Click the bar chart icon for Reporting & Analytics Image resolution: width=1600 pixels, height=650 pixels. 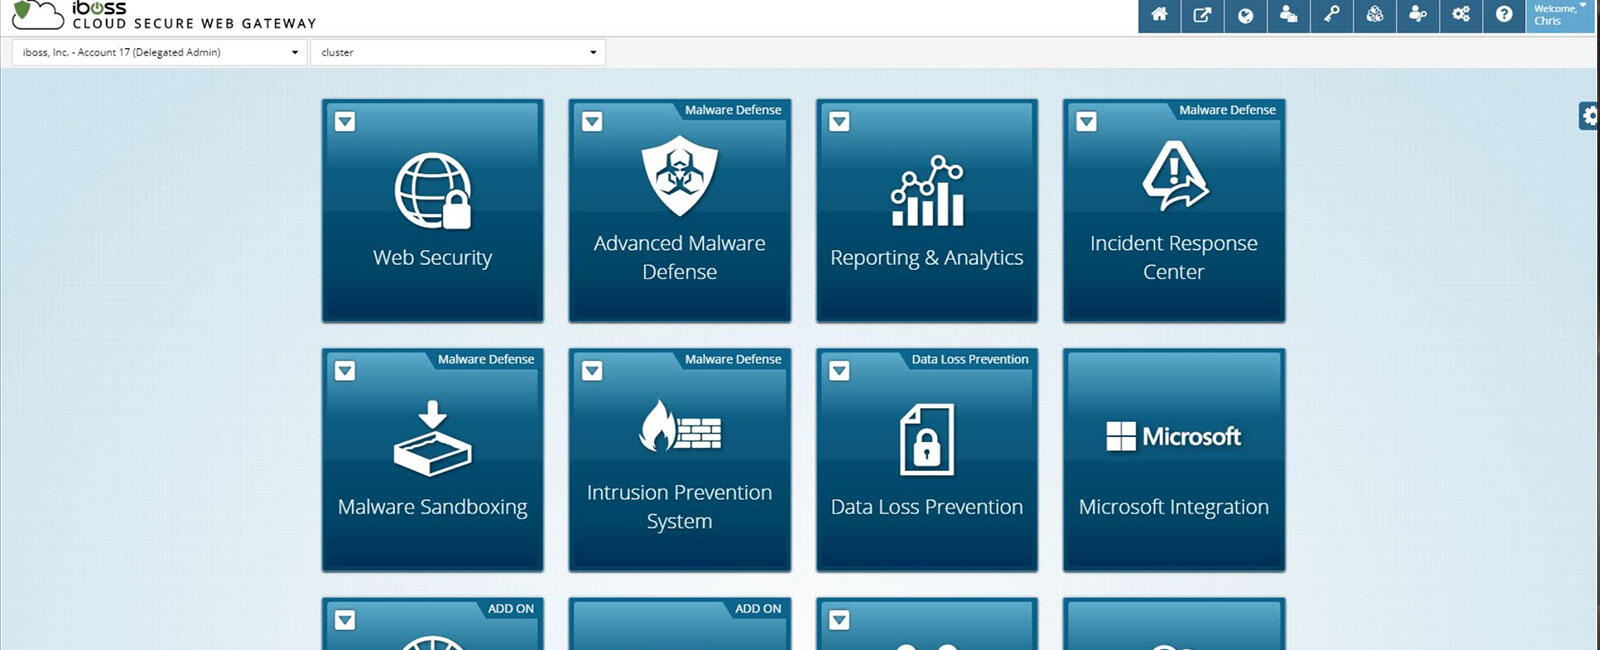(927, 190)
